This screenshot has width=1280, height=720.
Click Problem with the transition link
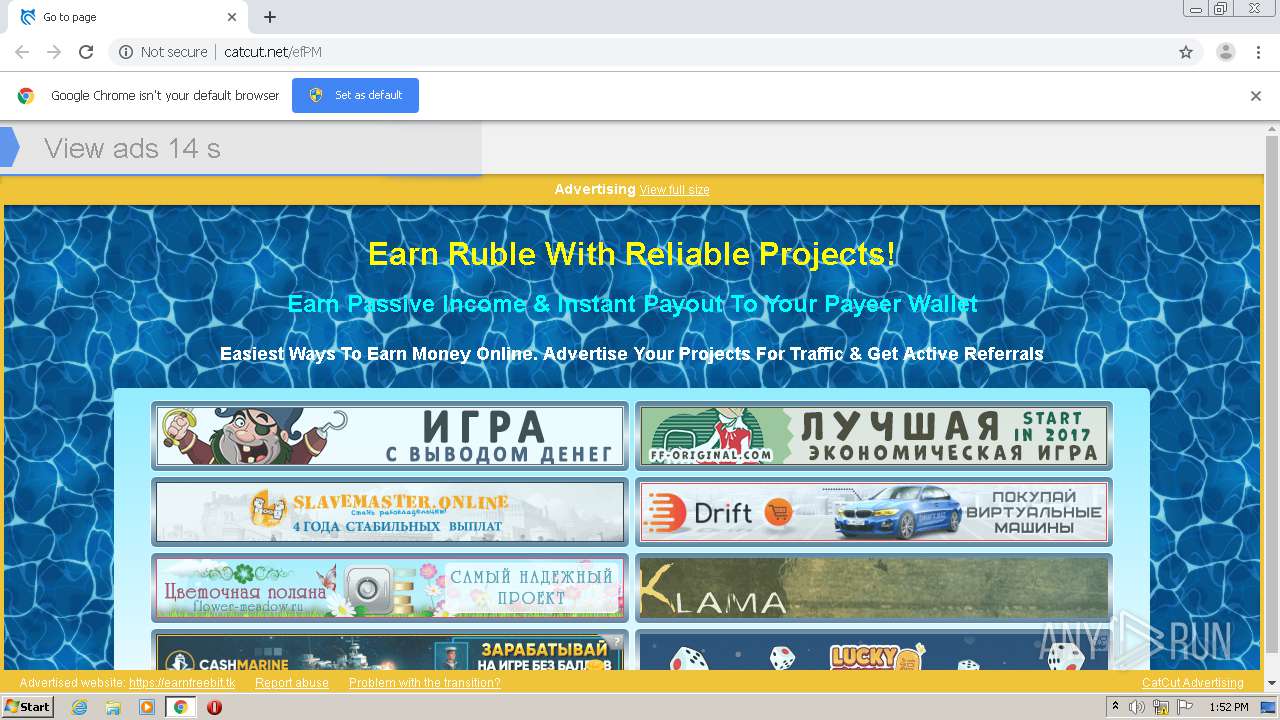click(425, 683)
